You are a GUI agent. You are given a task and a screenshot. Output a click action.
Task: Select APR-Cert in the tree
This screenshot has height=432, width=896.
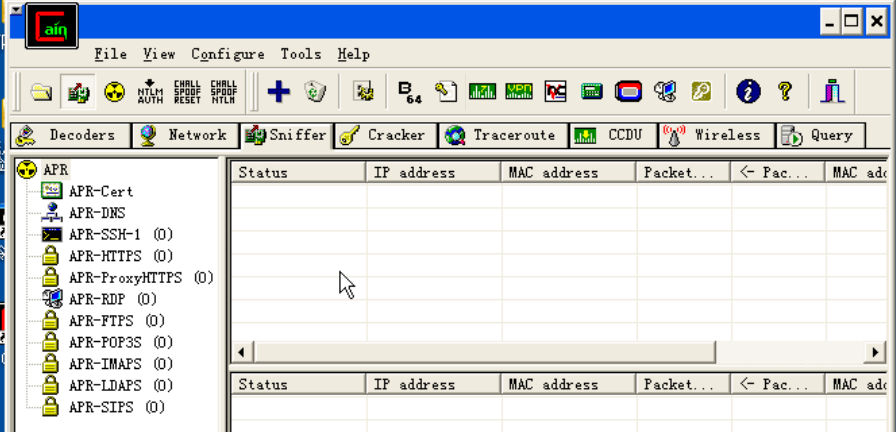[x=101, y=191]
